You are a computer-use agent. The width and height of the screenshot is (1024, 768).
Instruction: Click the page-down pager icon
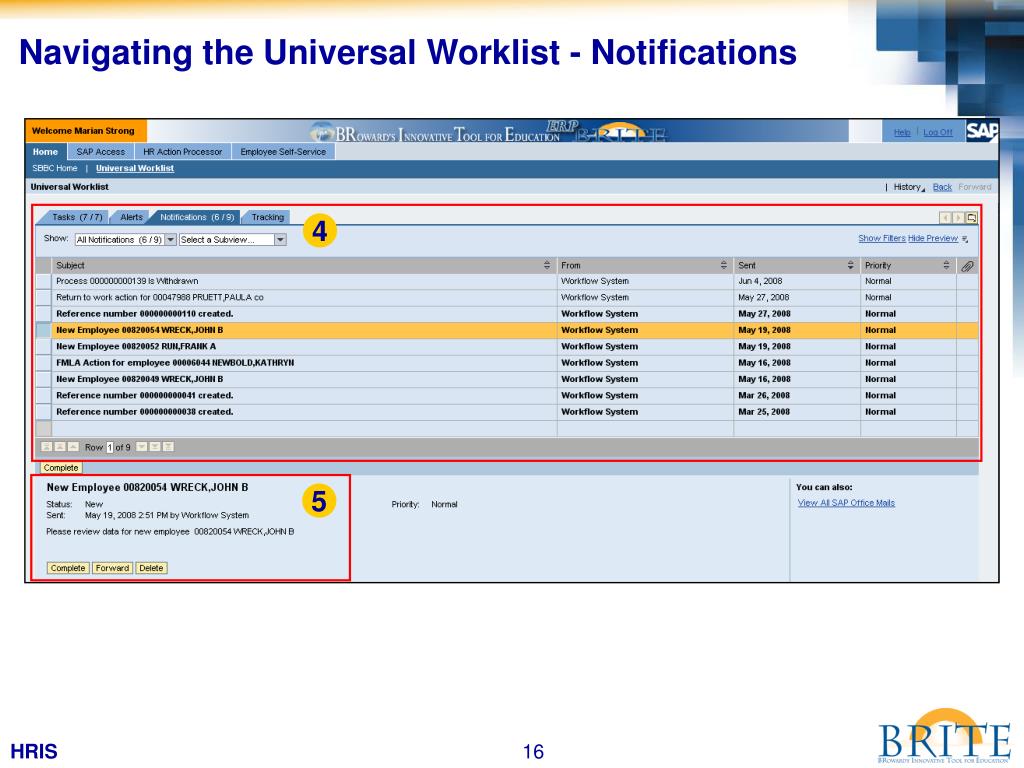(155, 447)
